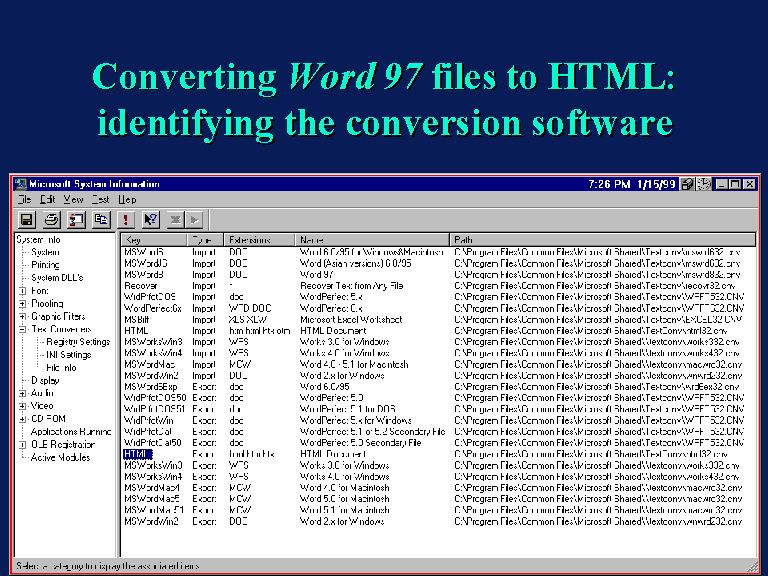The image size is (768, 576).
Task: Select the WrdPrfctWin key row
Action: [148, 420]
